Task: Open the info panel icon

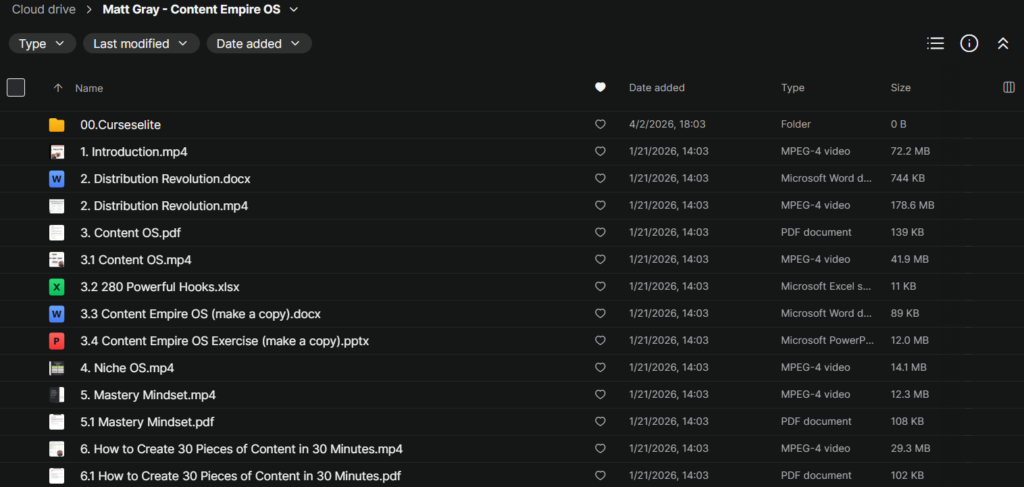Action: coord(969,43)
